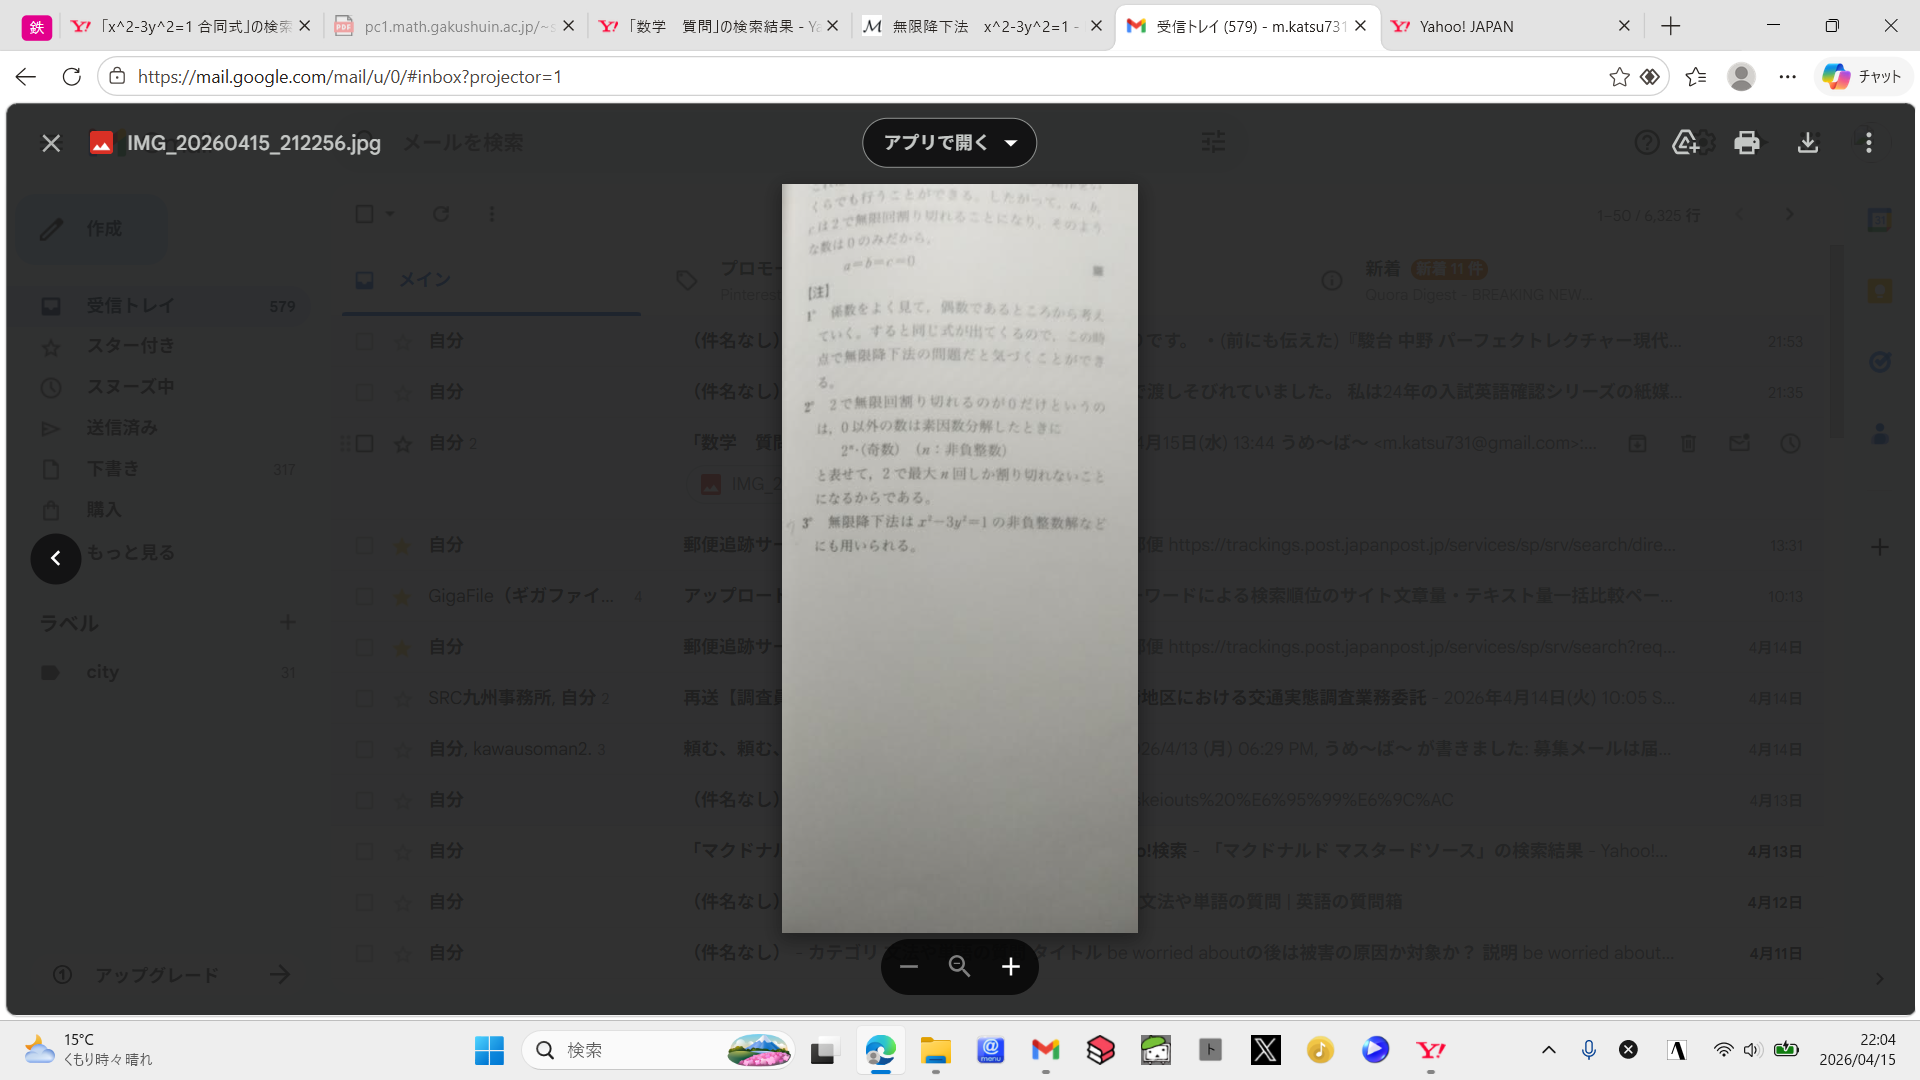Open help for the image viewer
Viewport: 1920px width, 1080px height.
coord(1646,142)
